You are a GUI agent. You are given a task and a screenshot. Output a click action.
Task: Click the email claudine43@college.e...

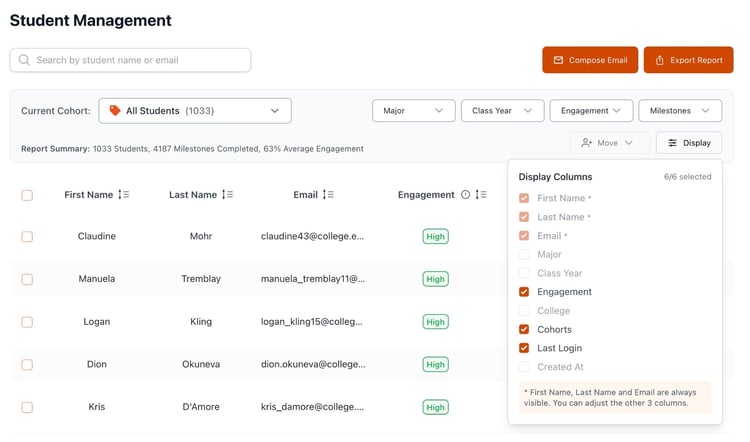[x=312, y=236]
